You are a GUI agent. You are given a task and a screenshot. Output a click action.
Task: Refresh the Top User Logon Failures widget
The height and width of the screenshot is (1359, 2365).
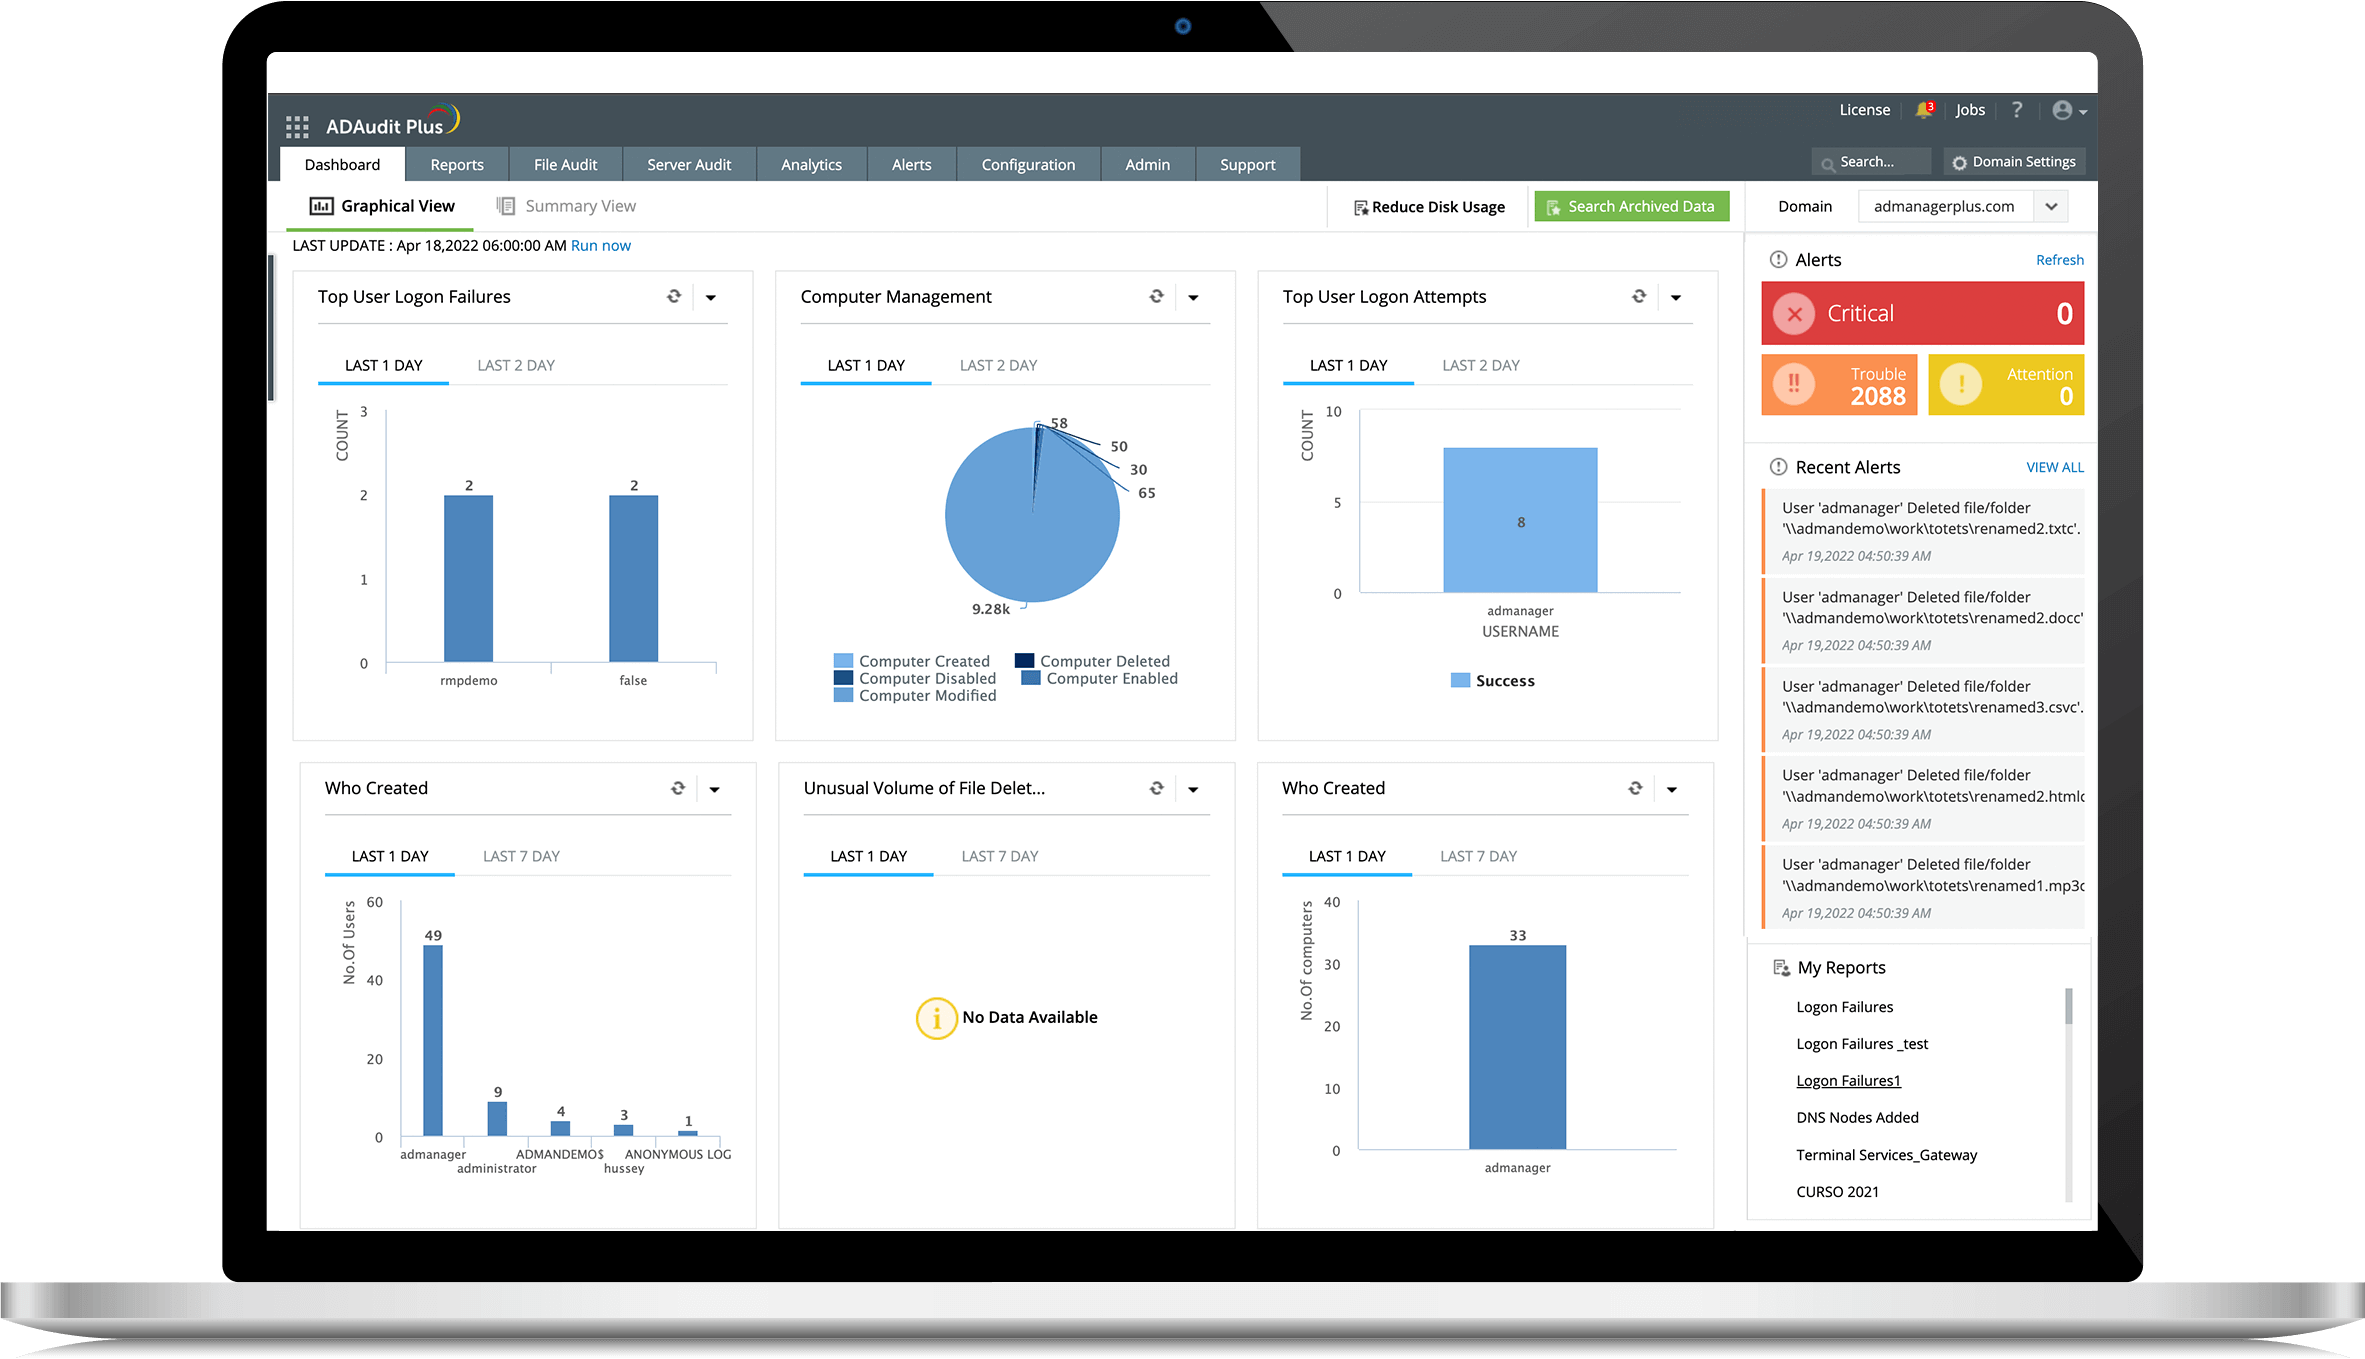(x=674, y=297)
